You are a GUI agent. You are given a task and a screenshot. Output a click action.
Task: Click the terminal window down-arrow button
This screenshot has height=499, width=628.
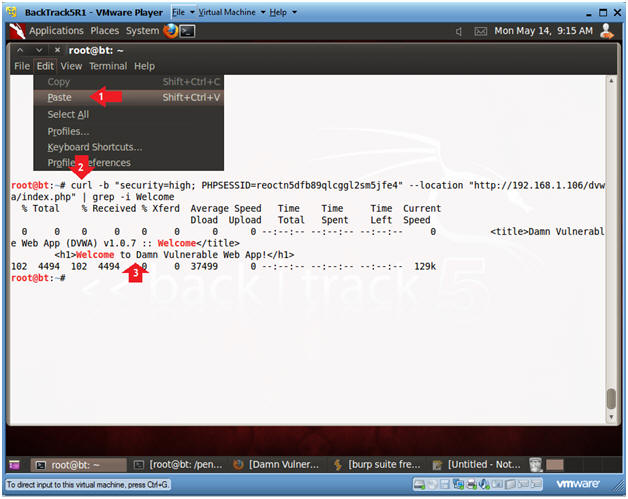pos(39,50)
